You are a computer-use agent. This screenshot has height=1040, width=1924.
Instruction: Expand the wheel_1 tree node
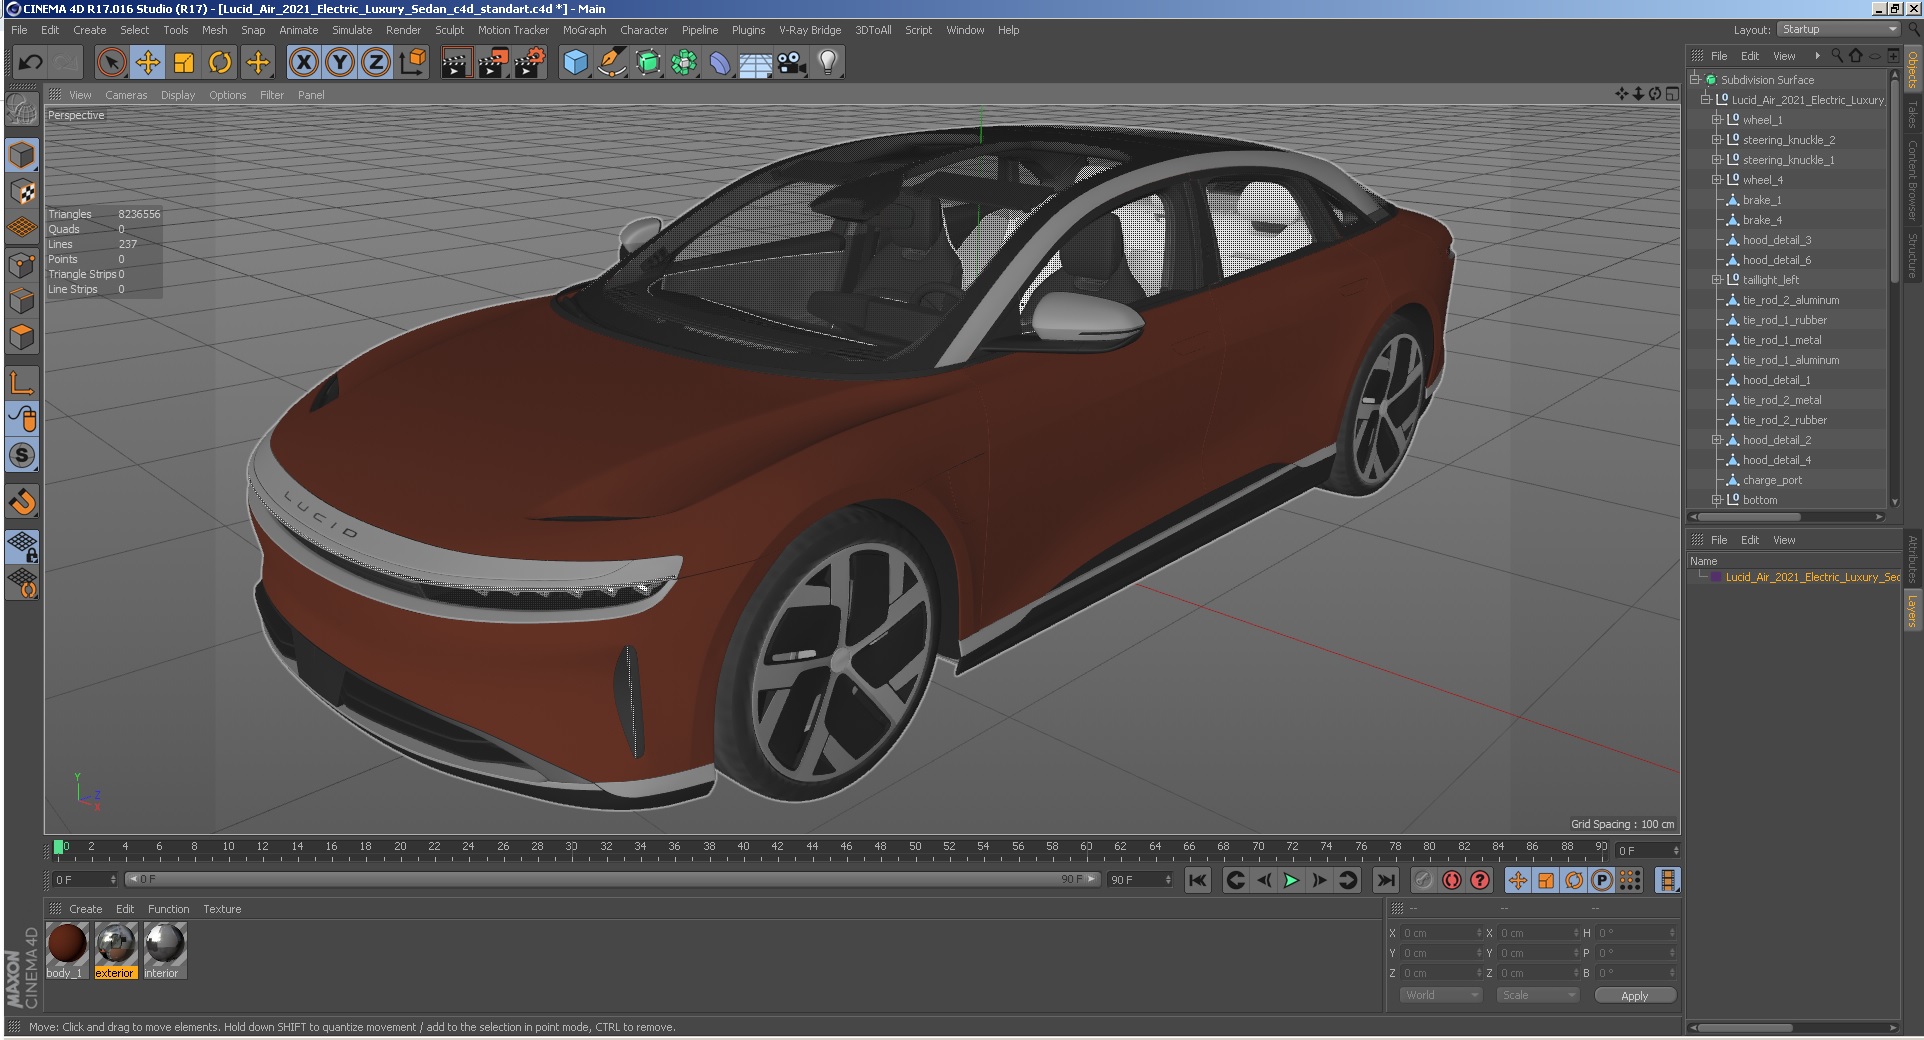[1716, 120]
